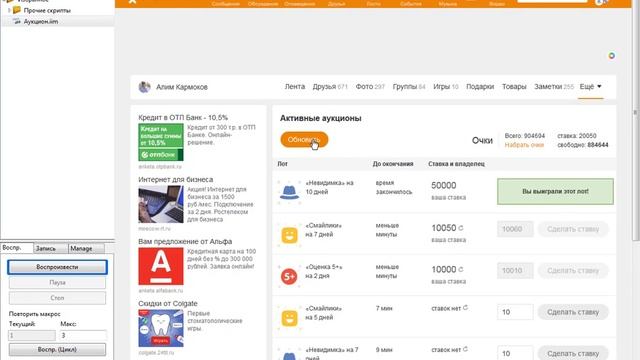Viewport: 640px width, 360px height.
Task: Click the green «Вы выиграли этот лот!» banner
Action: coord(555,191)
